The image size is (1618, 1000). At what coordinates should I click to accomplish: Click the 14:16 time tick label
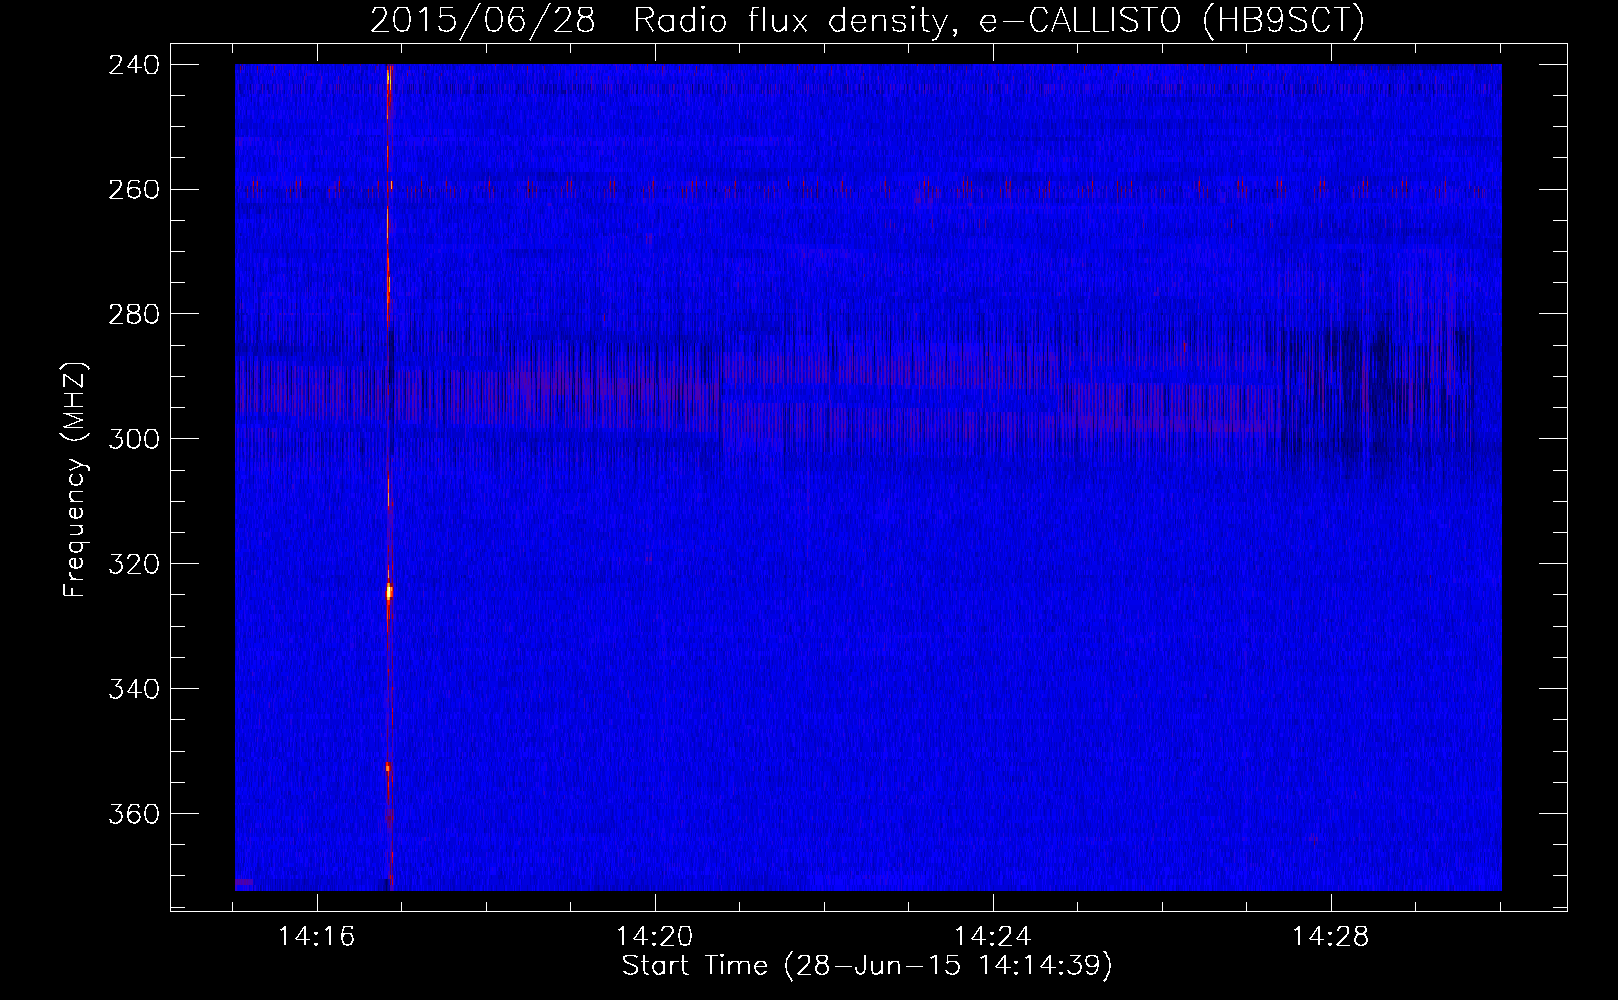(x=317, y=937)
